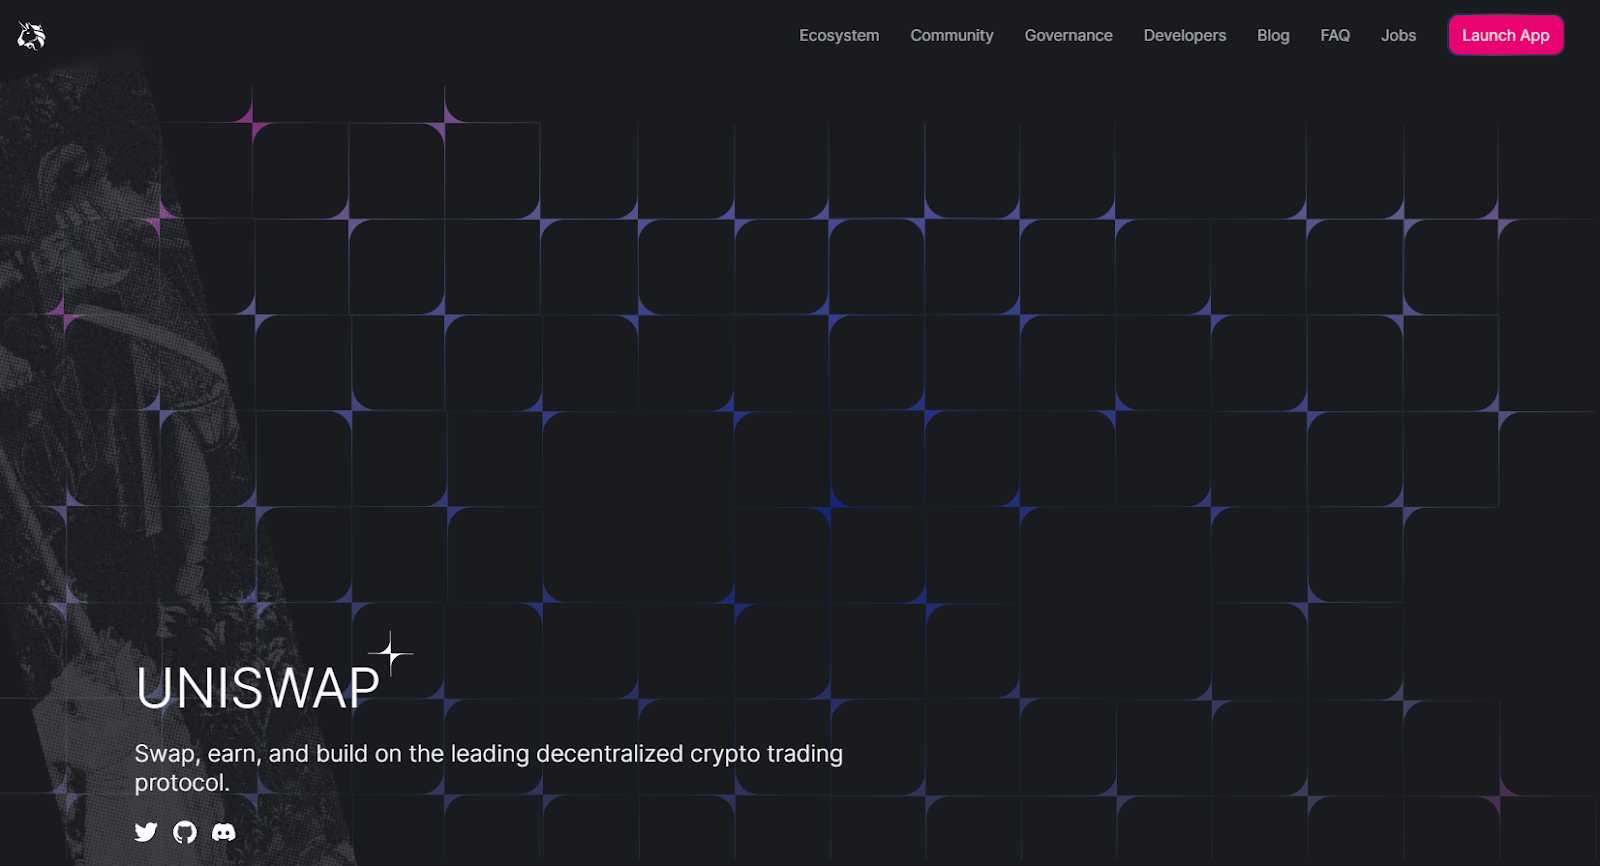Open the Developers nav link

(x=1185, y=35)
